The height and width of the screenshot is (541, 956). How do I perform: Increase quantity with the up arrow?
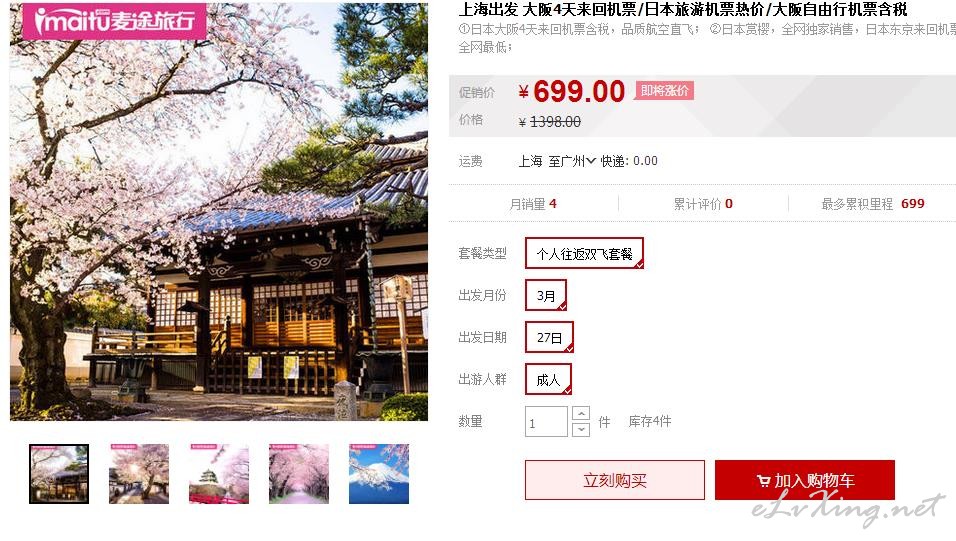pos(581,414)
